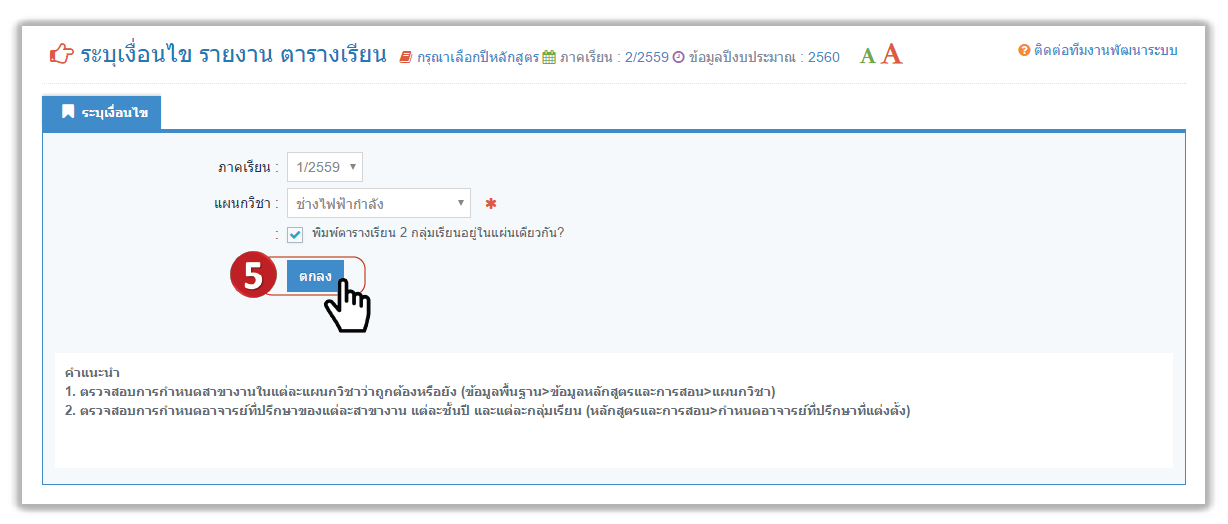
Task: Click advice line 1 about แผนกวิชา
Action: tap(420, 391)
